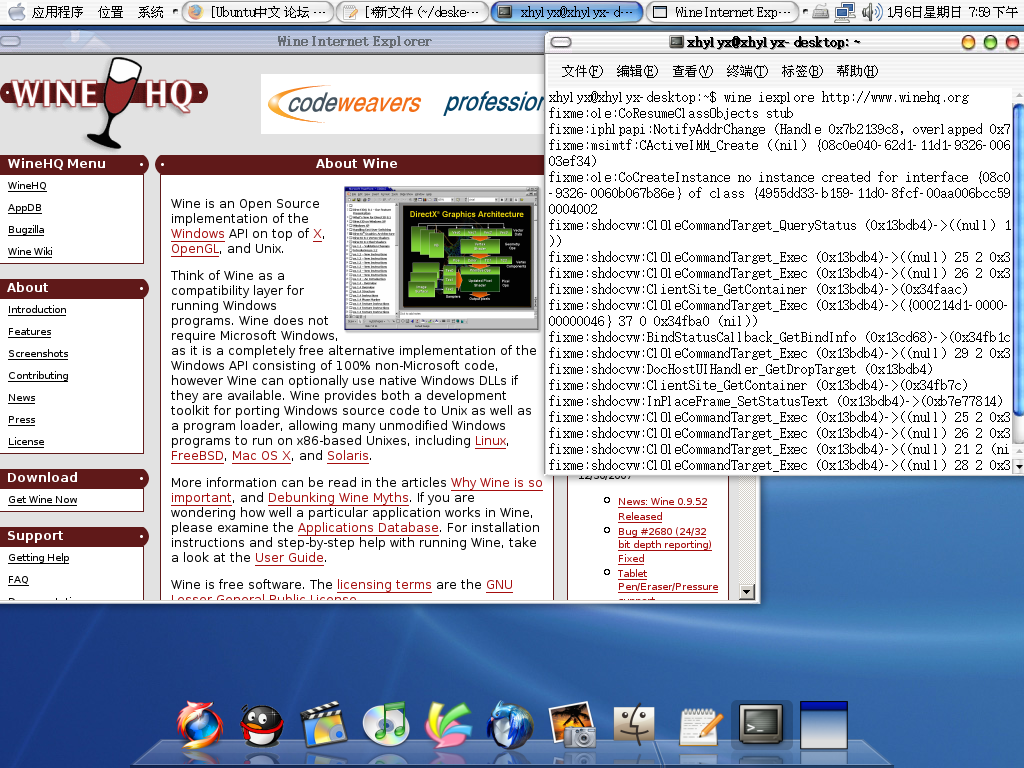
Task: Open terminal 标签(B) menu
Action: 802,71
